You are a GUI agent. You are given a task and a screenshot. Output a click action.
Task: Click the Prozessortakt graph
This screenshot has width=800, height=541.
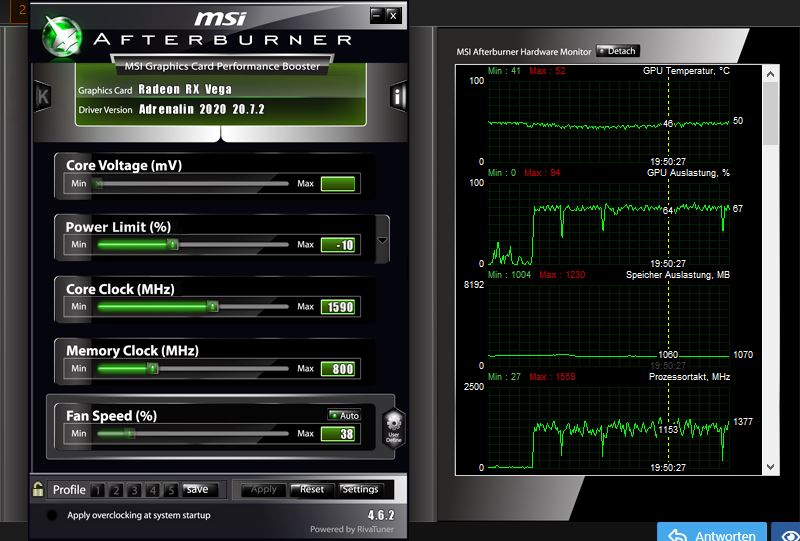click(609, 427)
